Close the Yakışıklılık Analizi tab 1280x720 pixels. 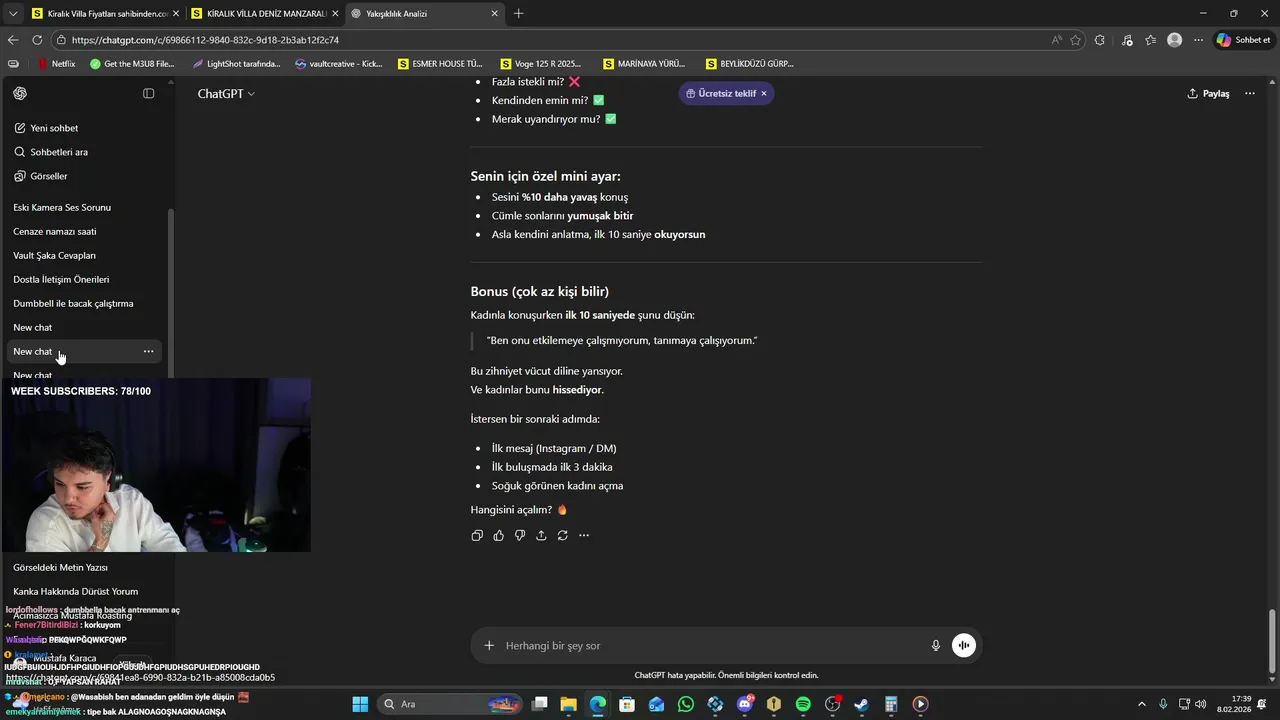[x=494, y=13]
